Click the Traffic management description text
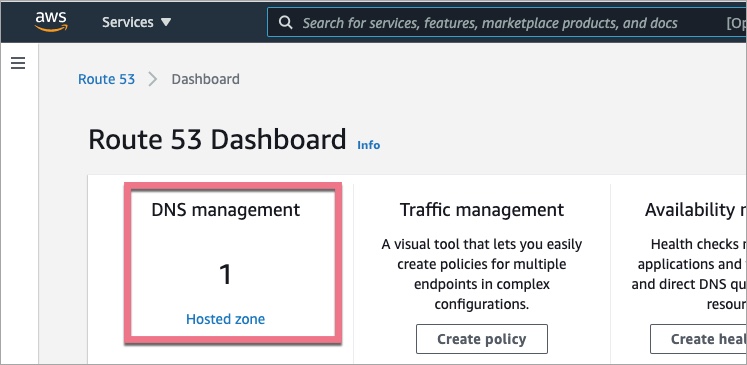Viewport: 747px width, 365px height. tap(482, 274)
